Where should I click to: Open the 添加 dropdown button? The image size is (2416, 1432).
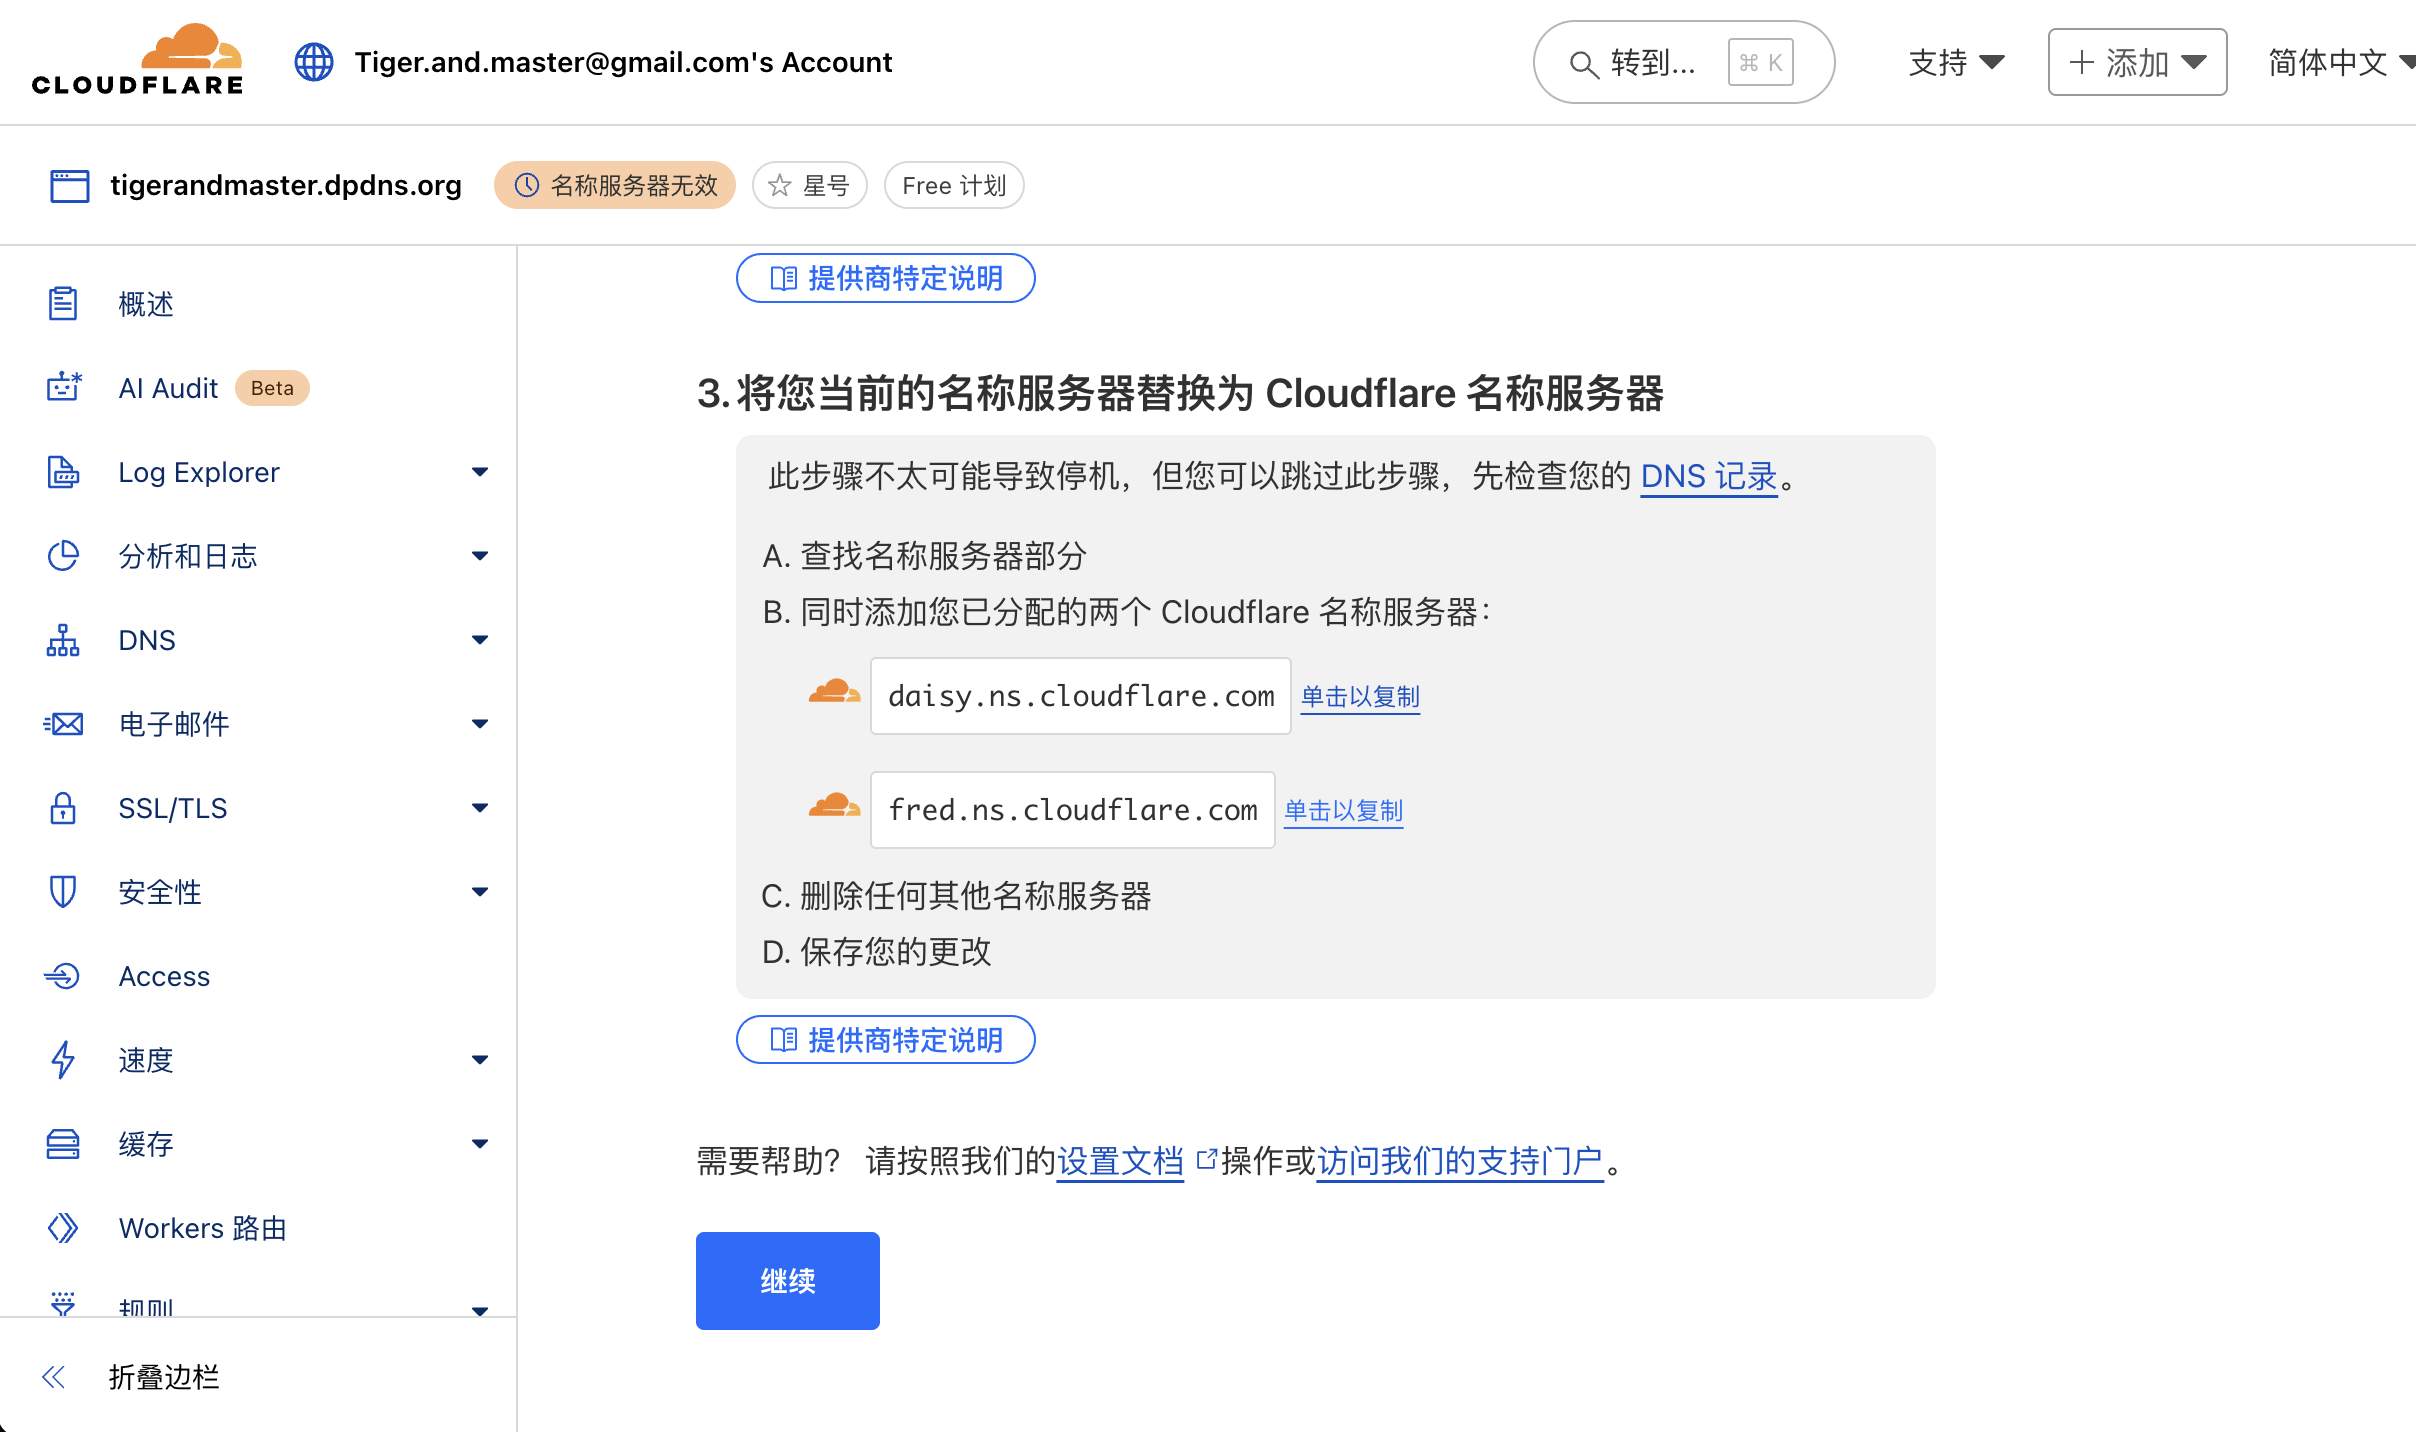coord(2137,62)
